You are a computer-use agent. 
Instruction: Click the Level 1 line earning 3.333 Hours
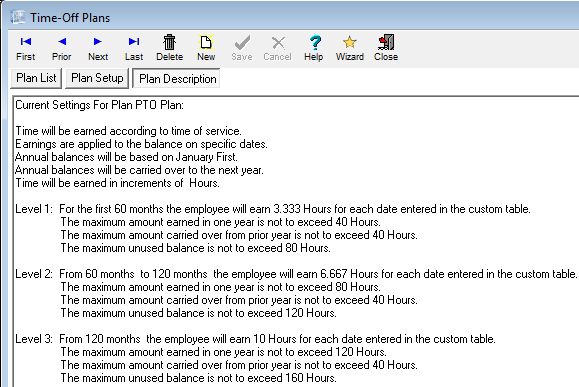point(273,209)
